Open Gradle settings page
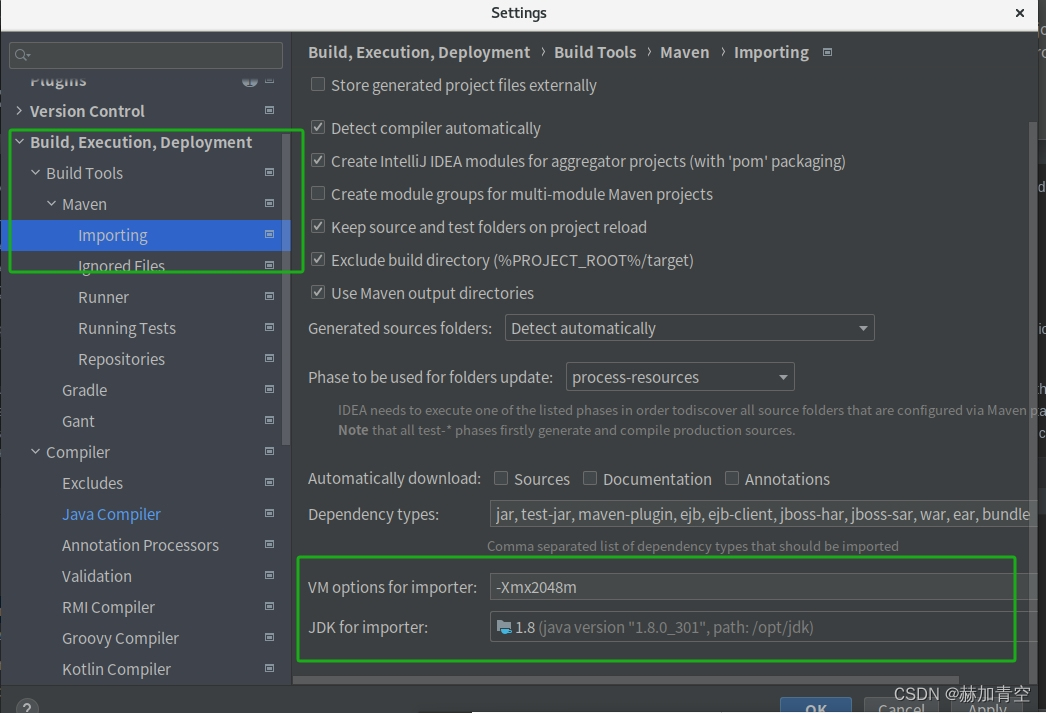The height and width of the screenshot is (713, 1046). click(x=84, y=390)
